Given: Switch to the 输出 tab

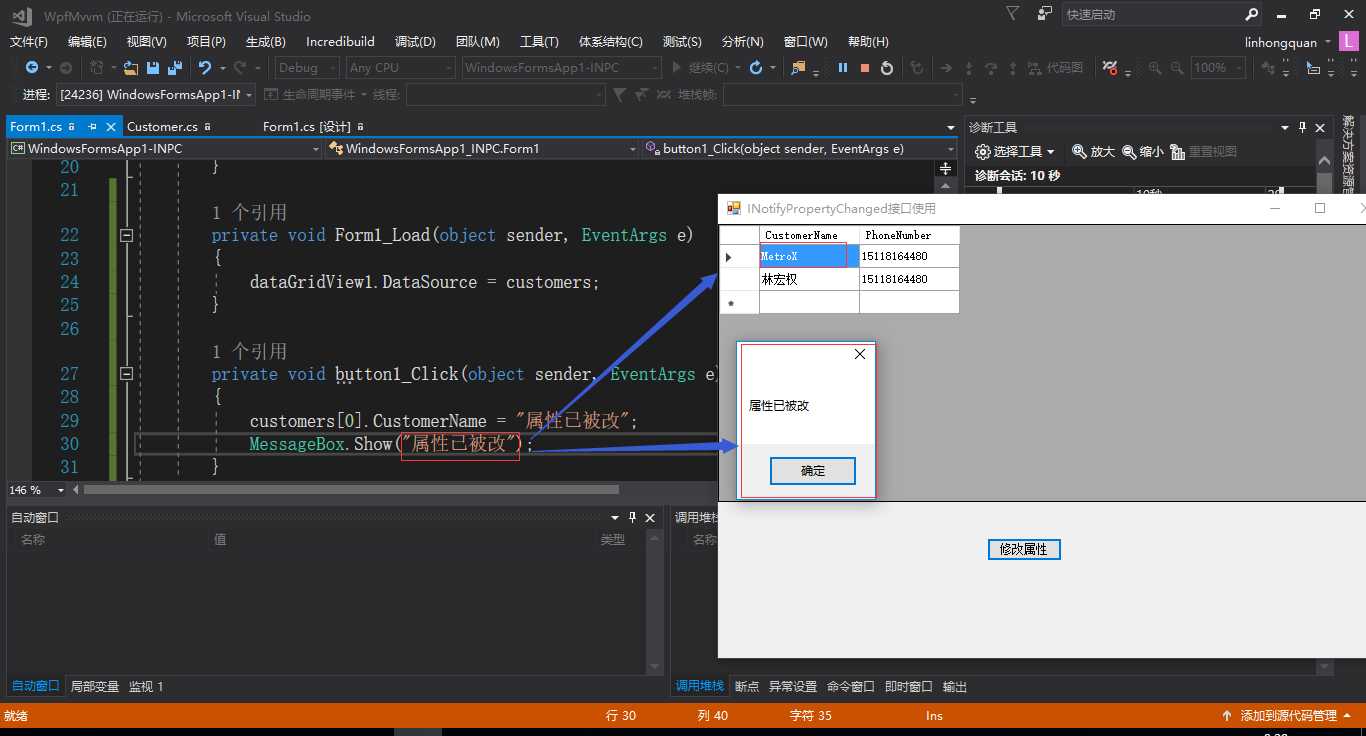Looking at the screenshot, I should click(x=955, y=686).
